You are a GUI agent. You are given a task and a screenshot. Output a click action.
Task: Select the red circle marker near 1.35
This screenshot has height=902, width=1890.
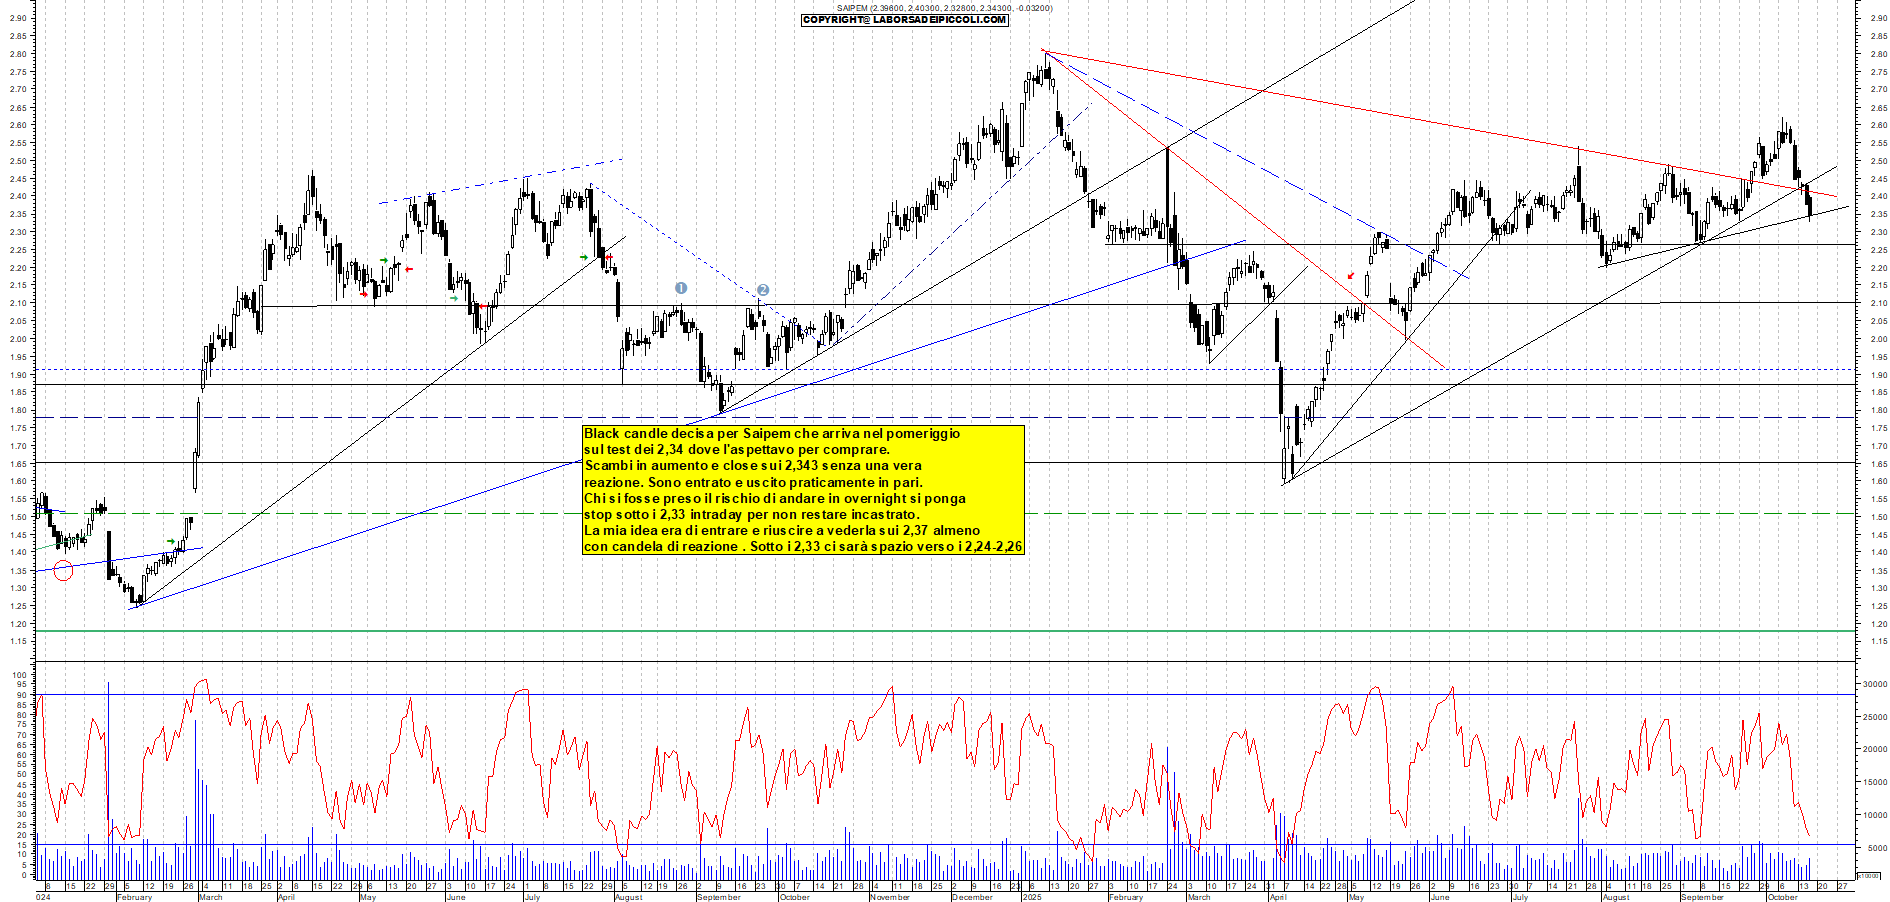(63, 571)
